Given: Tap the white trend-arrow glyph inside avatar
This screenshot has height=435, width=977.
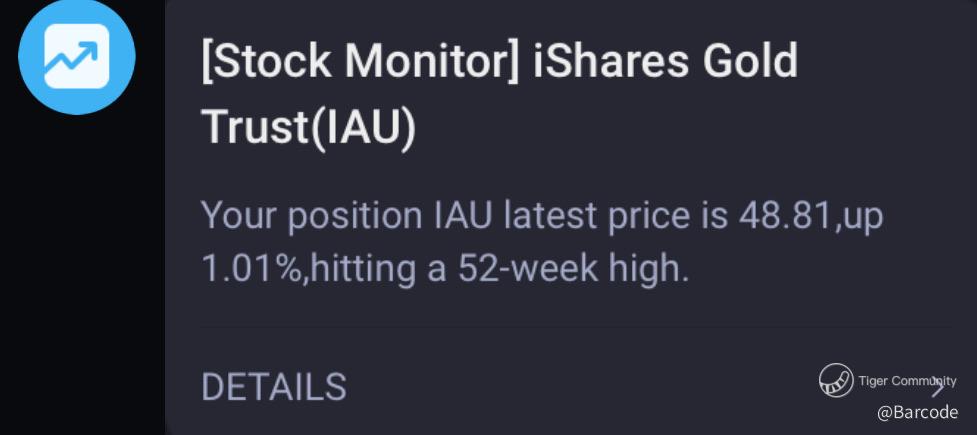Looking at the screenshot, I should click(x=77, y=57).
